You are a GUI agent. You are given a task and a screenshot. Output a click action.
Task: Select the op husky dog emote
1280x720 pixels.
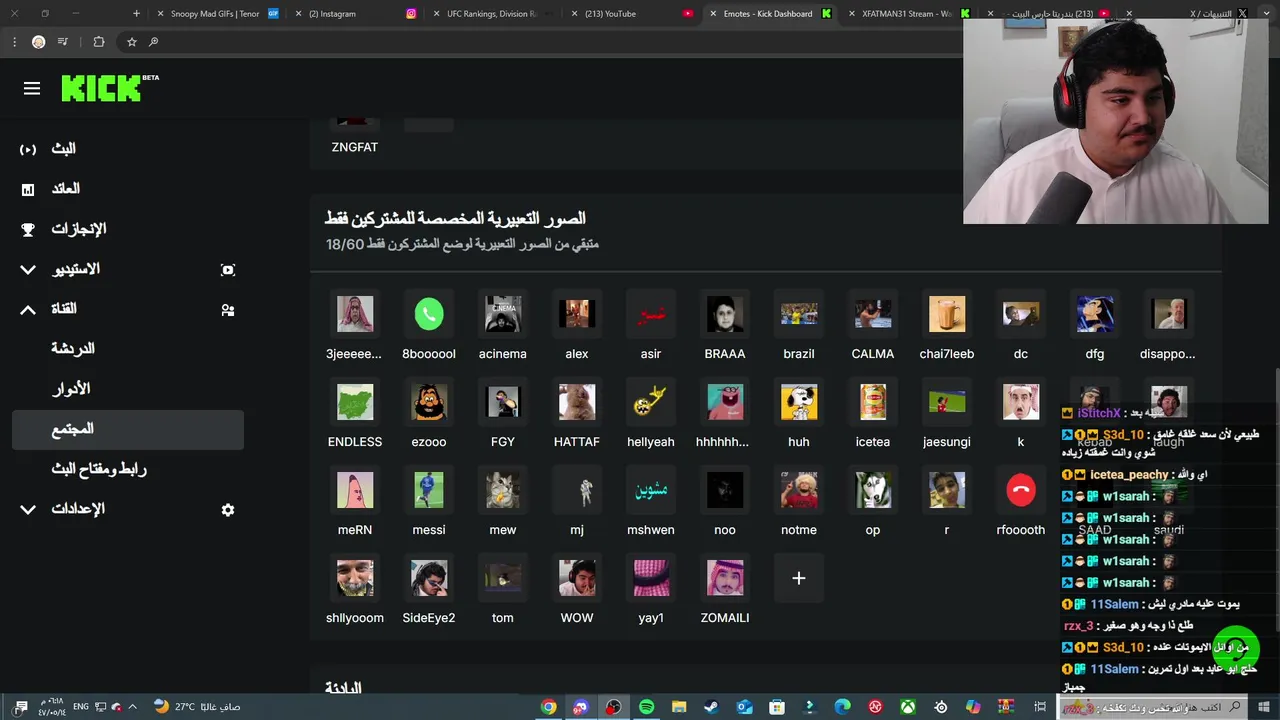point(873,490)
